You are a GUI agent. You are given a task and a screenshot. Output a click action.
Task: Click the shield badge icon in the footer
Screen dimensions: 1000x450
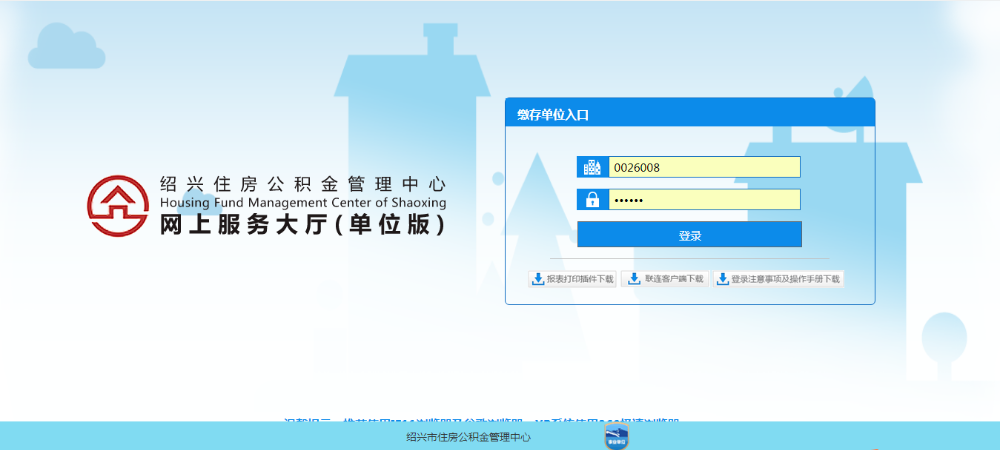tap(617, 438)
